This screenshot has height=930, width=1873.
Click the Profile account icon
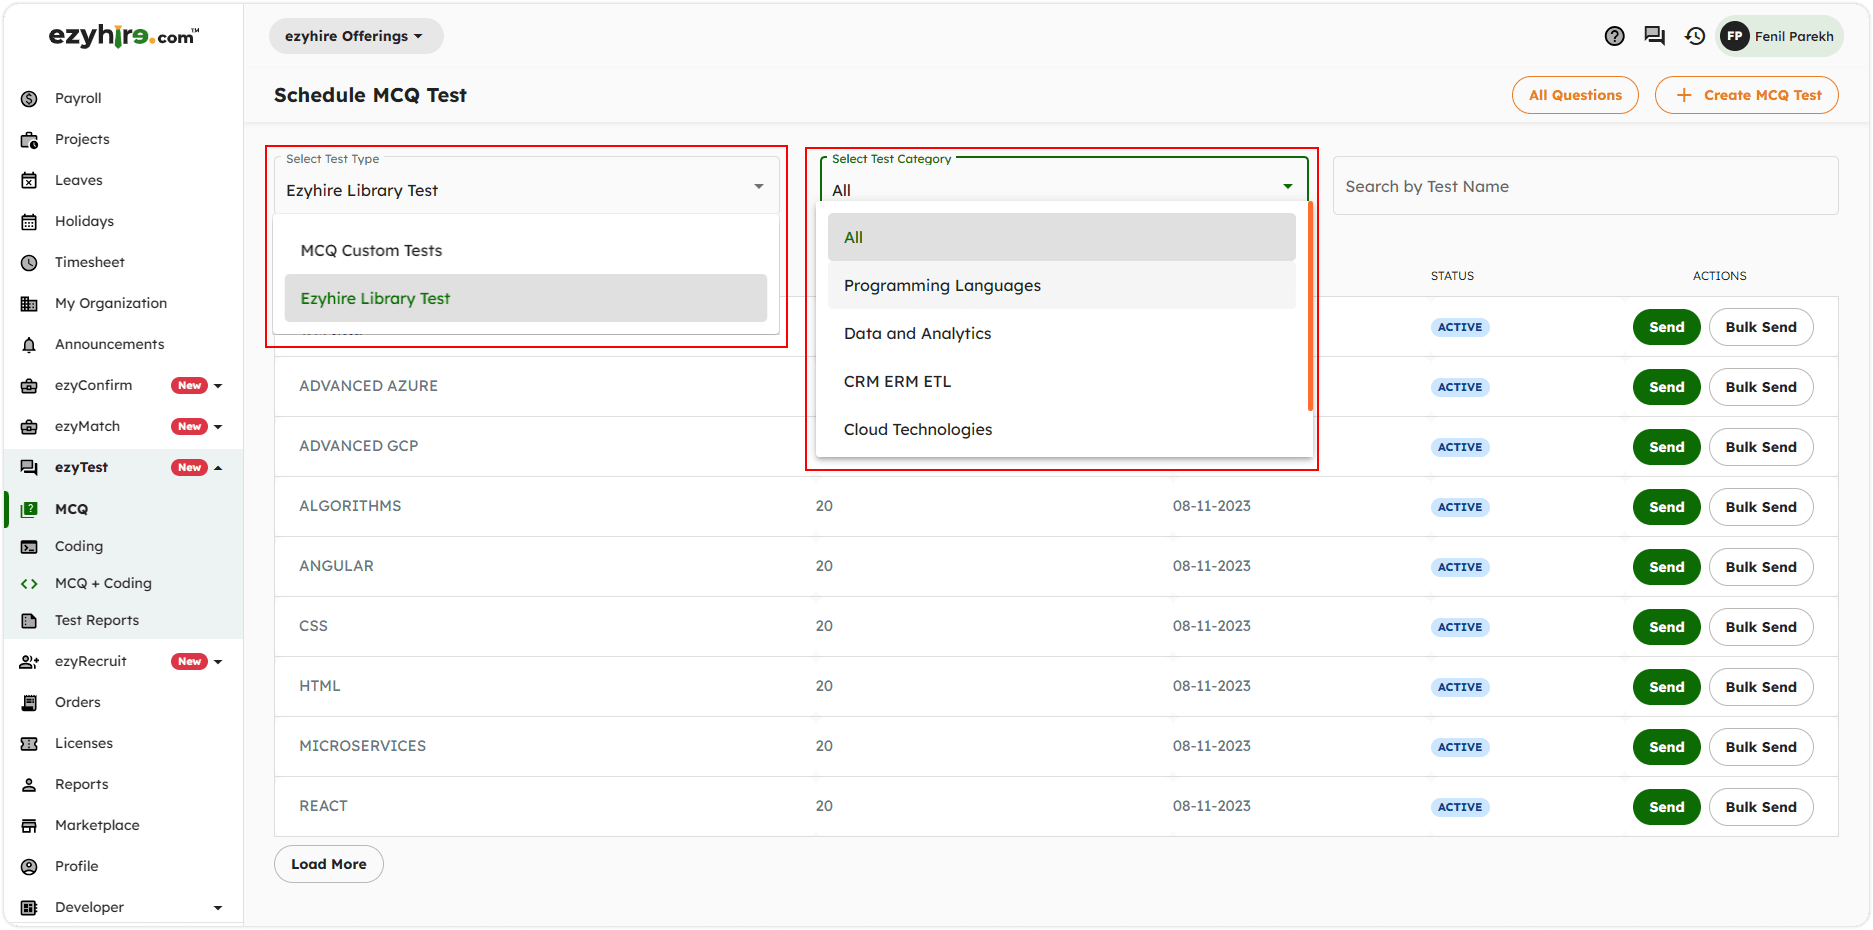pos(29,866)
